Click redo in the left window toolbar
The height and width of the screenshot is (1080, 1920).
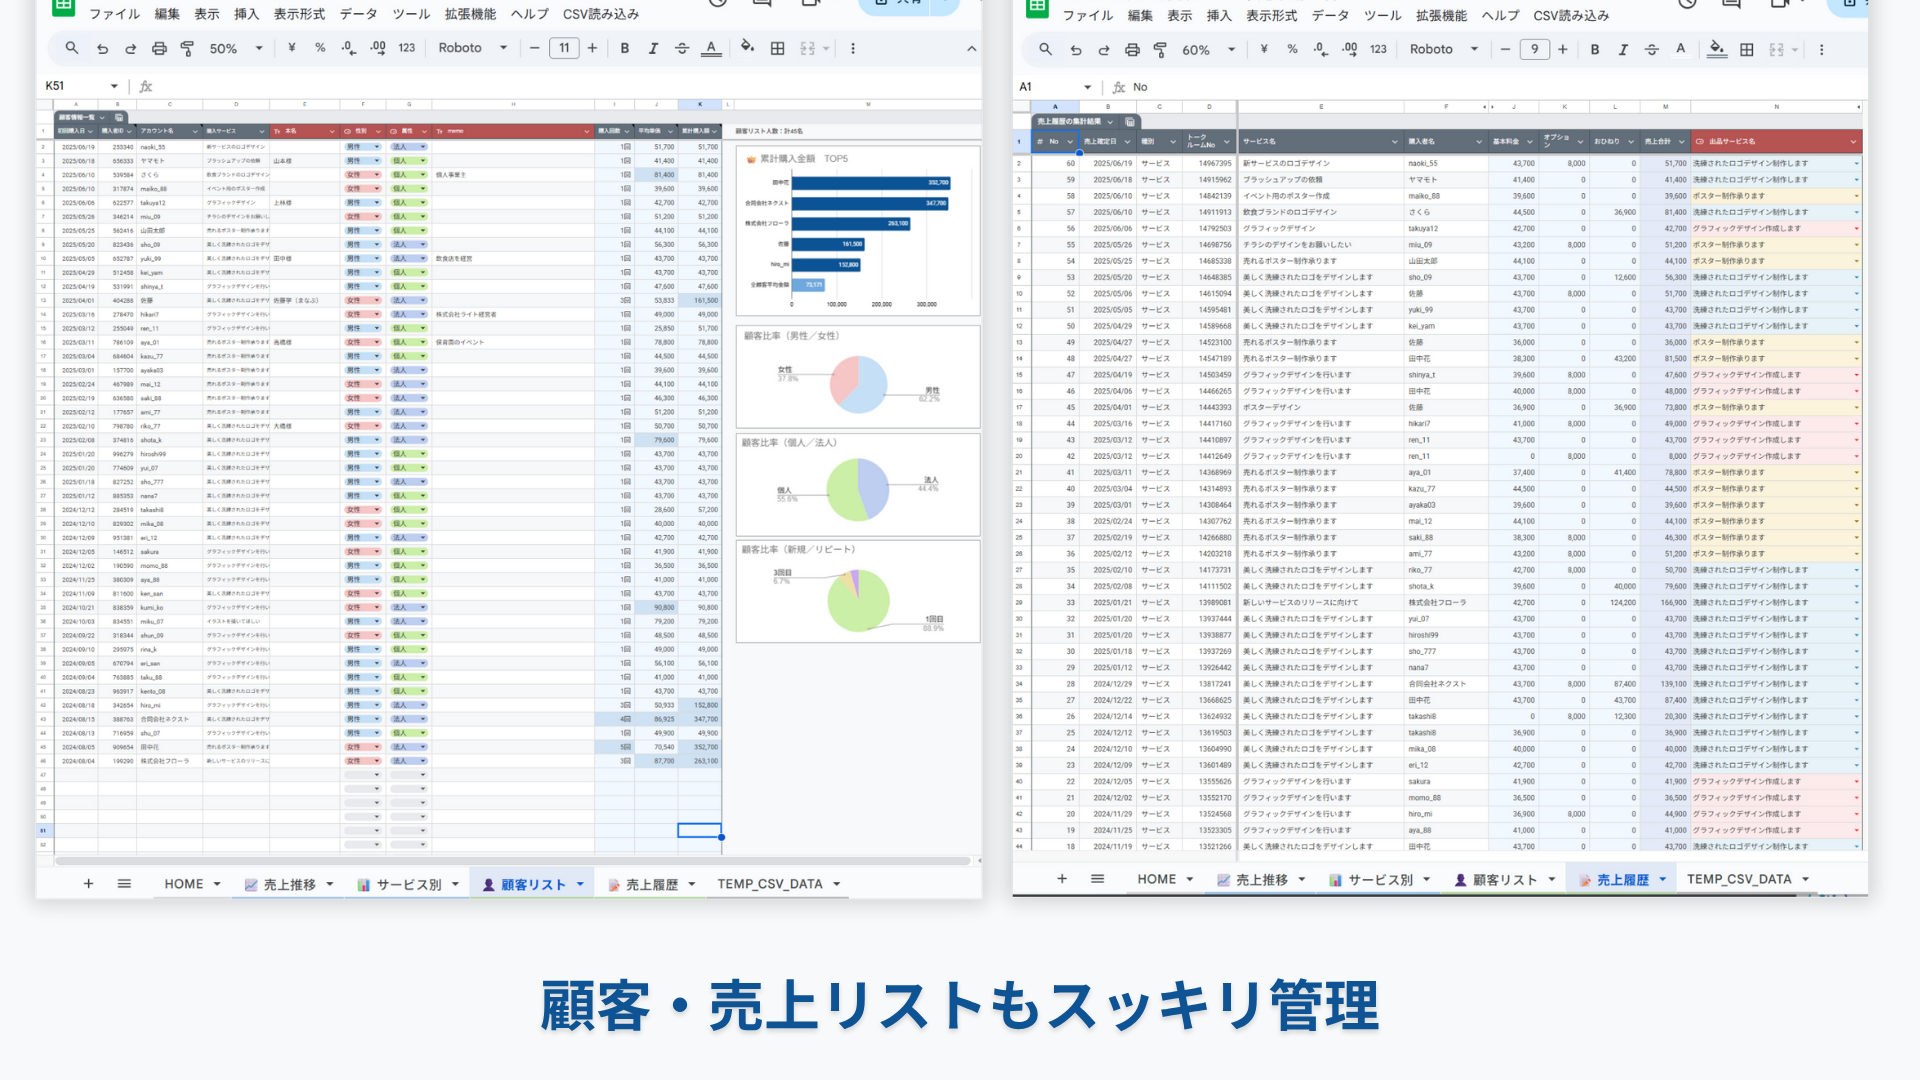click(x=130, y=48)
